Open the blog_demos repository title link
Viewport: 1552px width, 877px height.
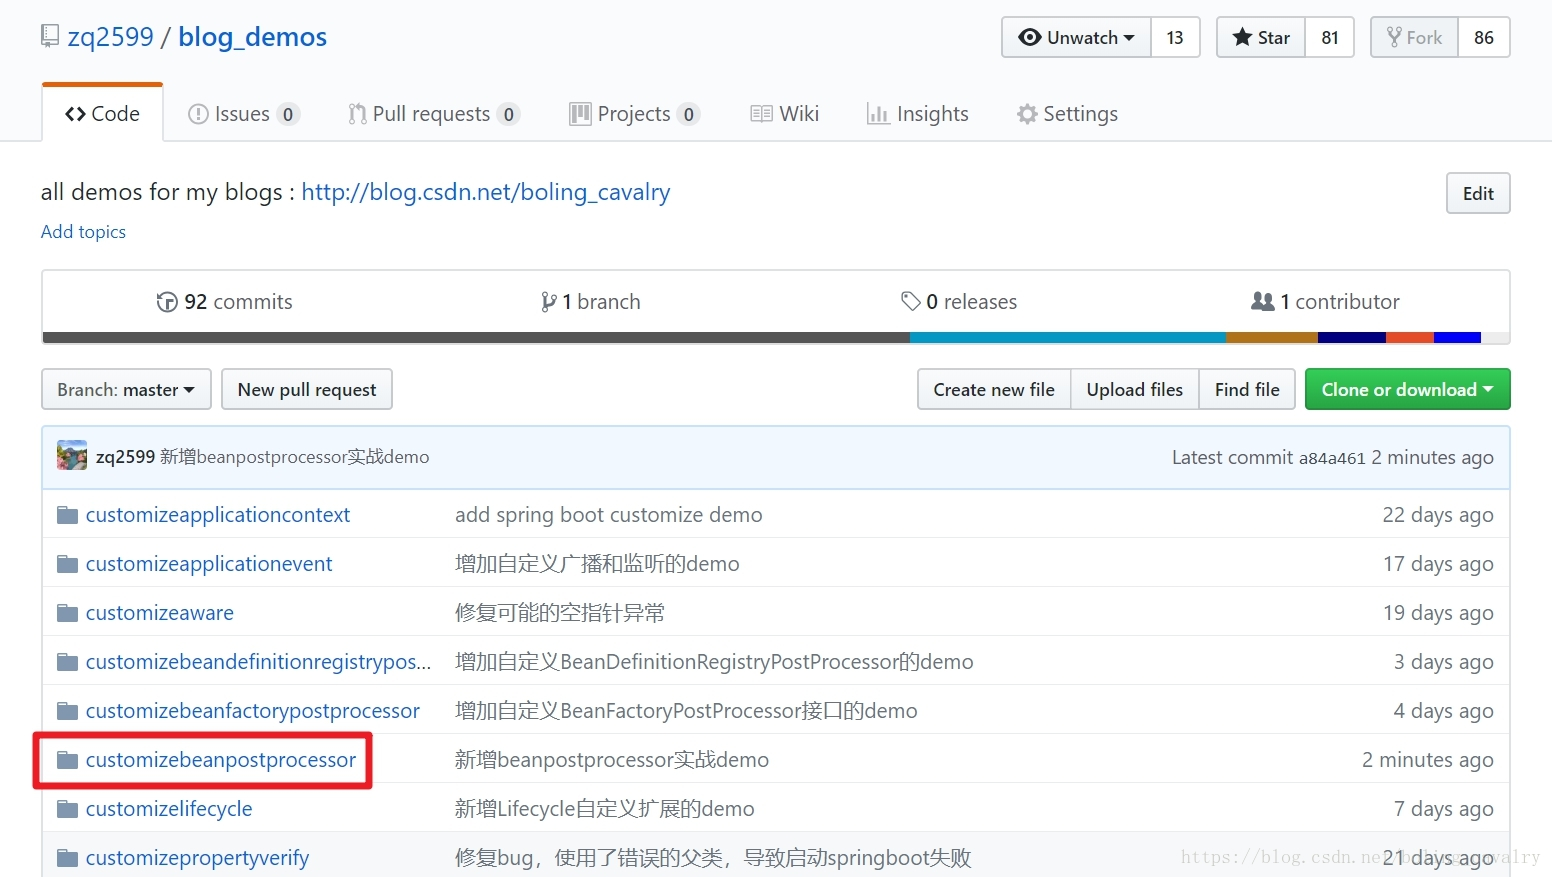tap(253, 37)
